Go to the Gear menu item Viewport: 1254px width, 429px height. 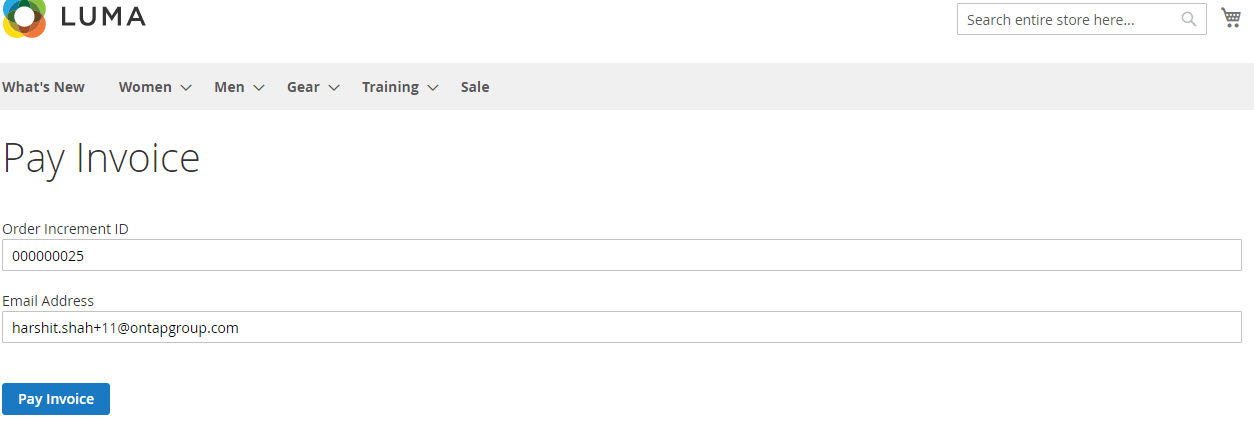(303, 87)
